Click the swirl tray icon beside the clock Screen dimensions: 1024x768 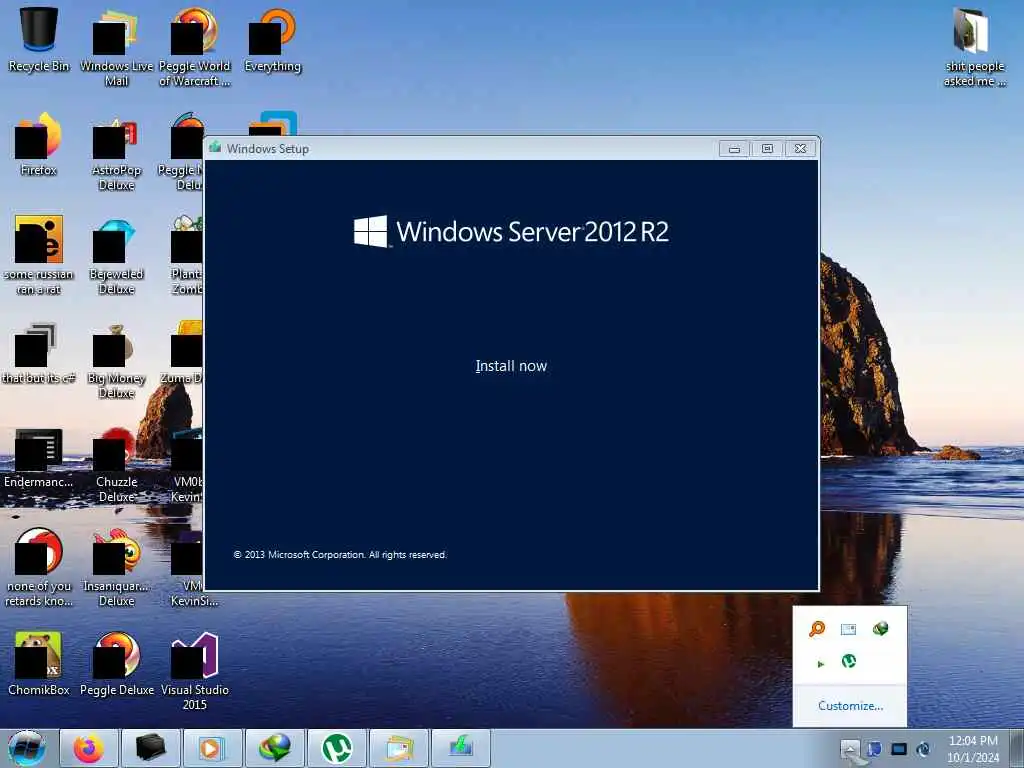coord(923,749)
